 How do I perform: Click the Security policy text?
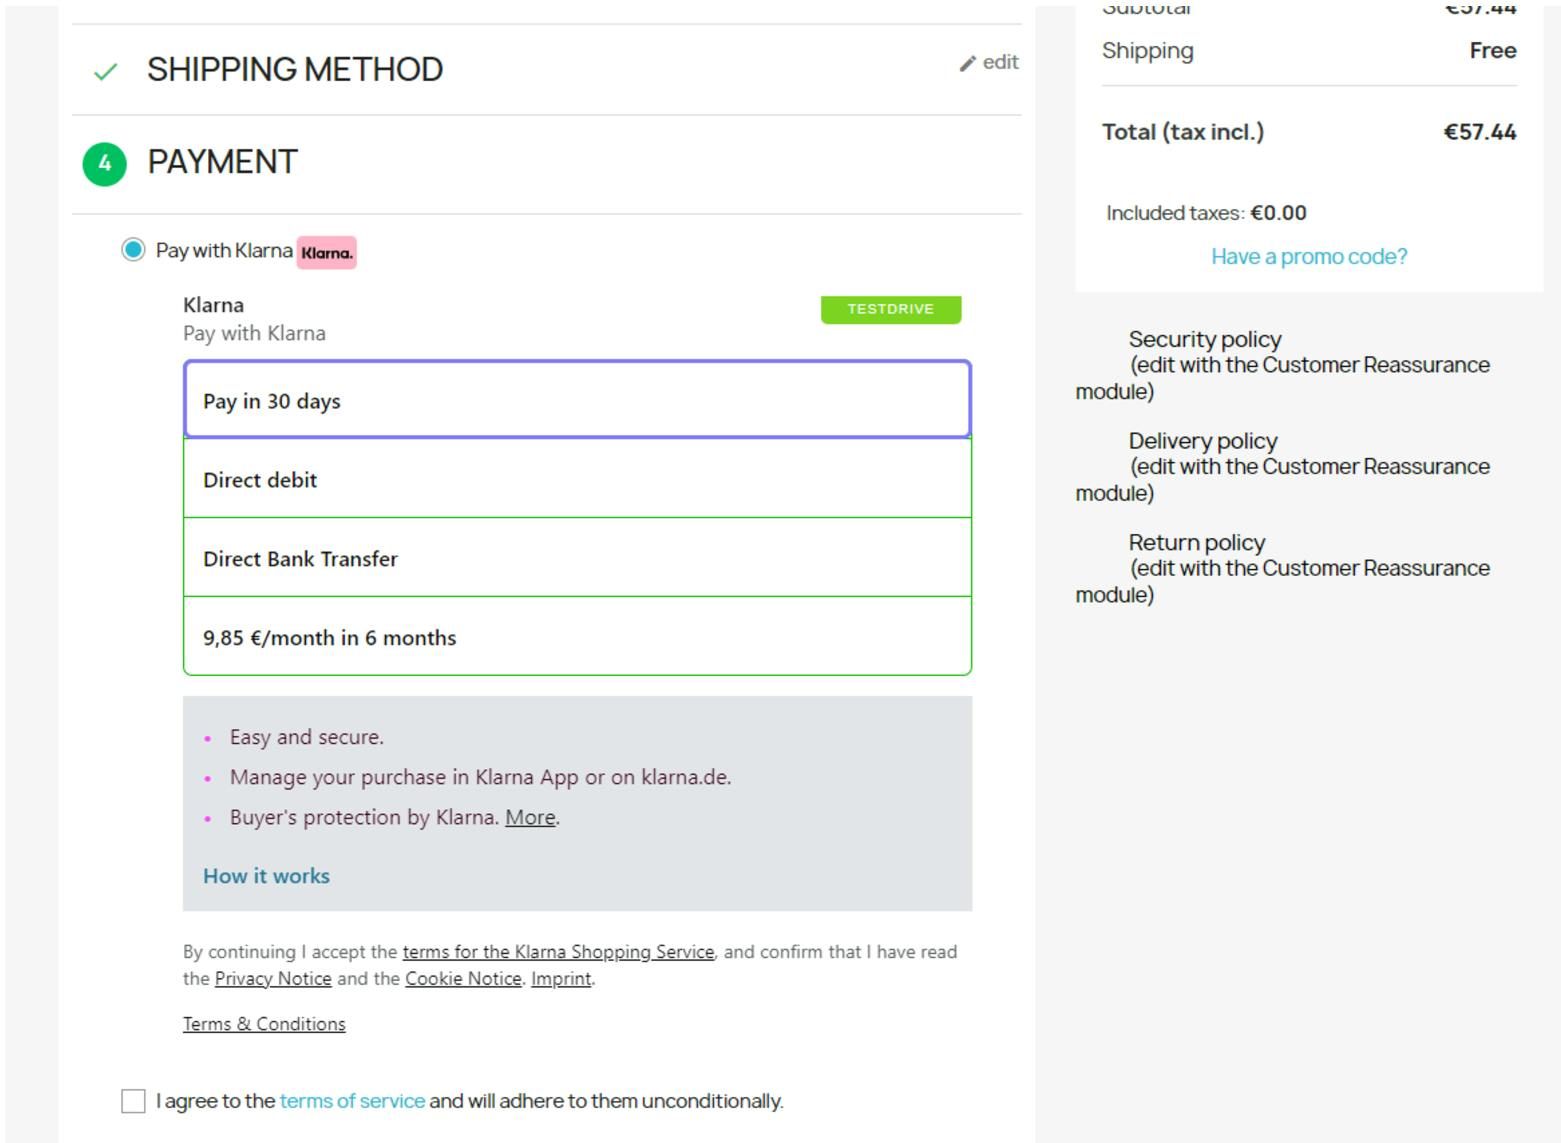click(x=1205, y=340)
